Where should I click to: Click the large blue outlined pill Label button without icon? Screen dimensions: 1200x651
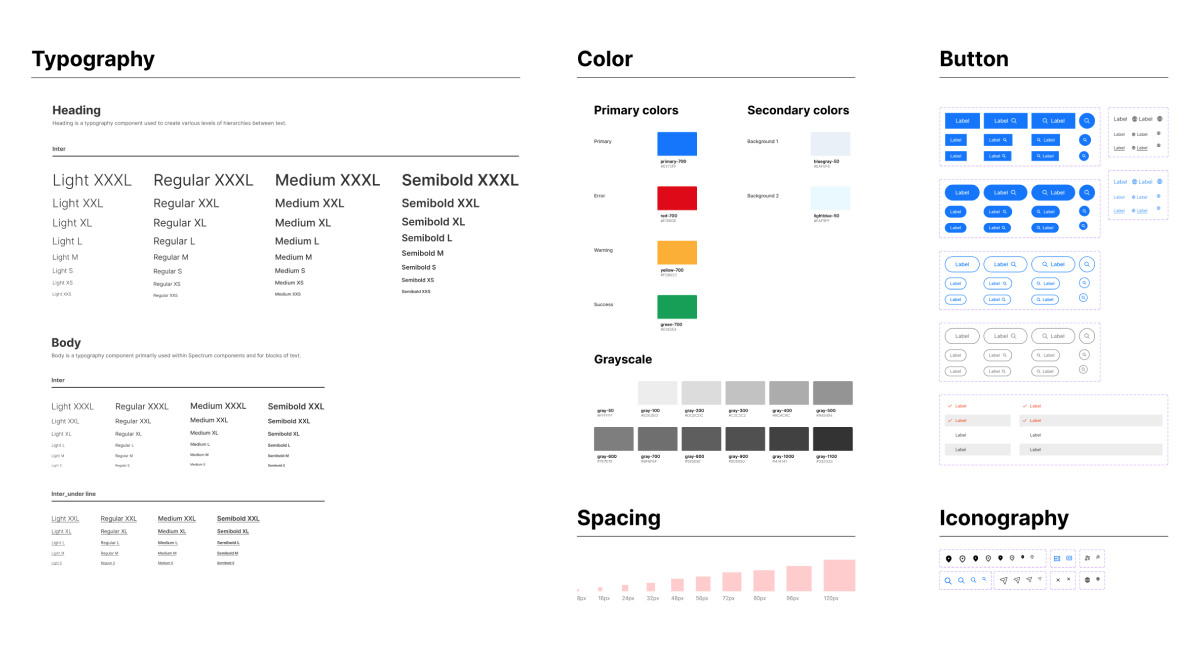pos(962,264)
